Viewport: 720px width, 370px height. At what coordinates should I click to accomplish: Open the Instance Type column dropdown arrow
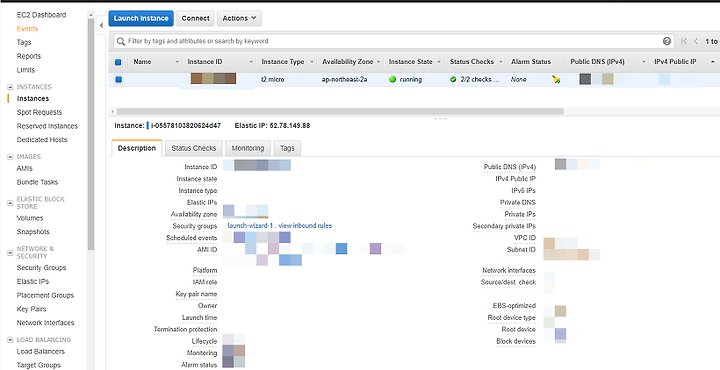[312, 62]
